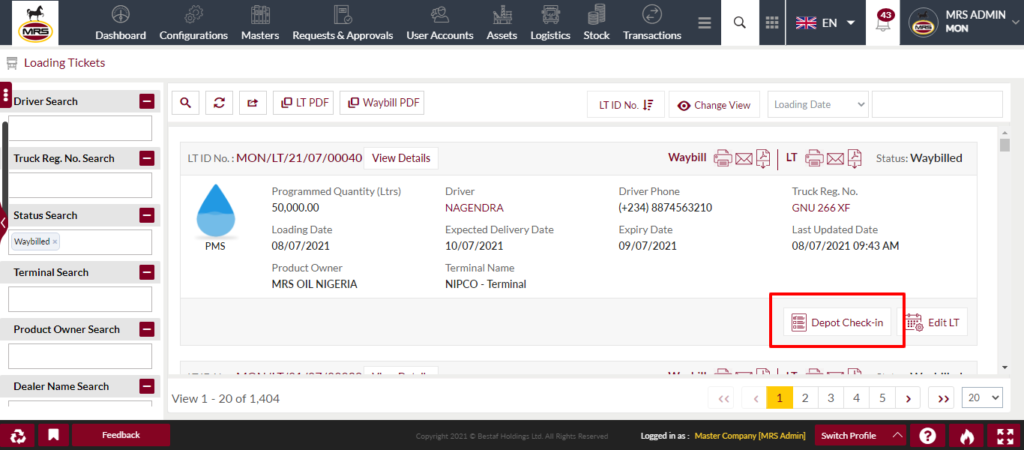Collapse Dealer Name Search filter

point(147,386)
